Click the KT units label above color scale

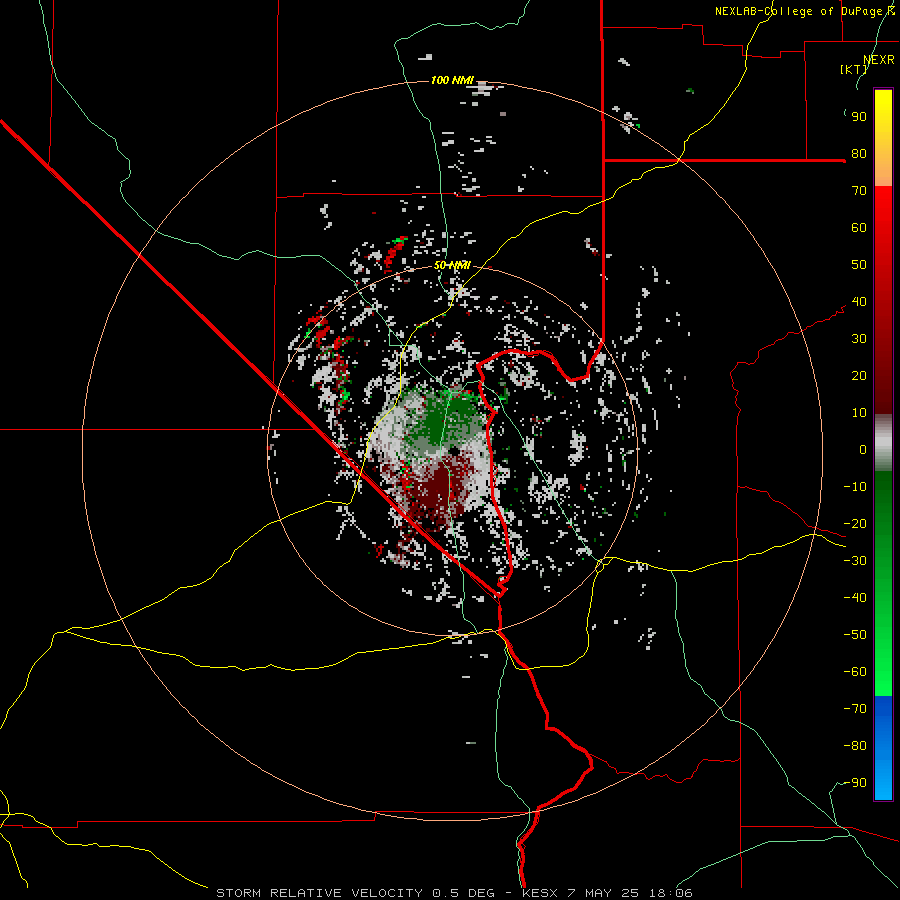point(854,69)
